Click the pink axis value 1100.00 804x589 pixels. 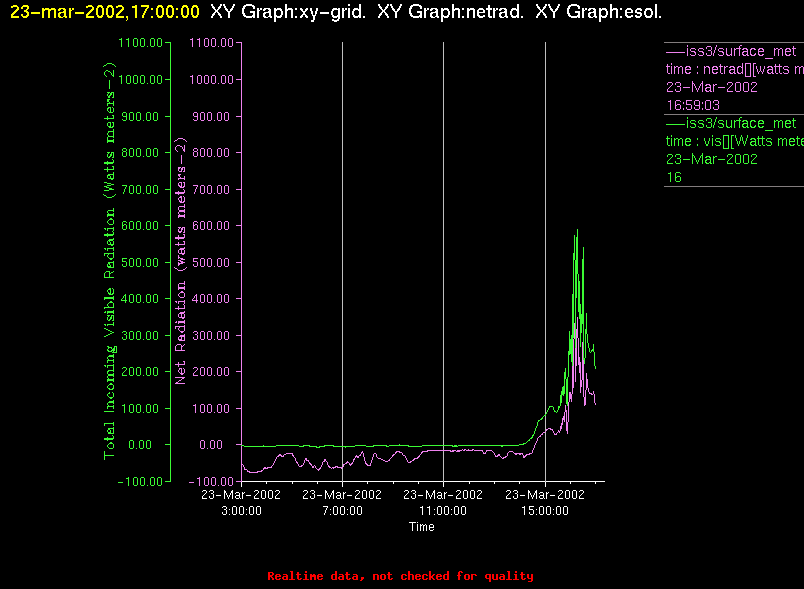[x=211, y=43]
